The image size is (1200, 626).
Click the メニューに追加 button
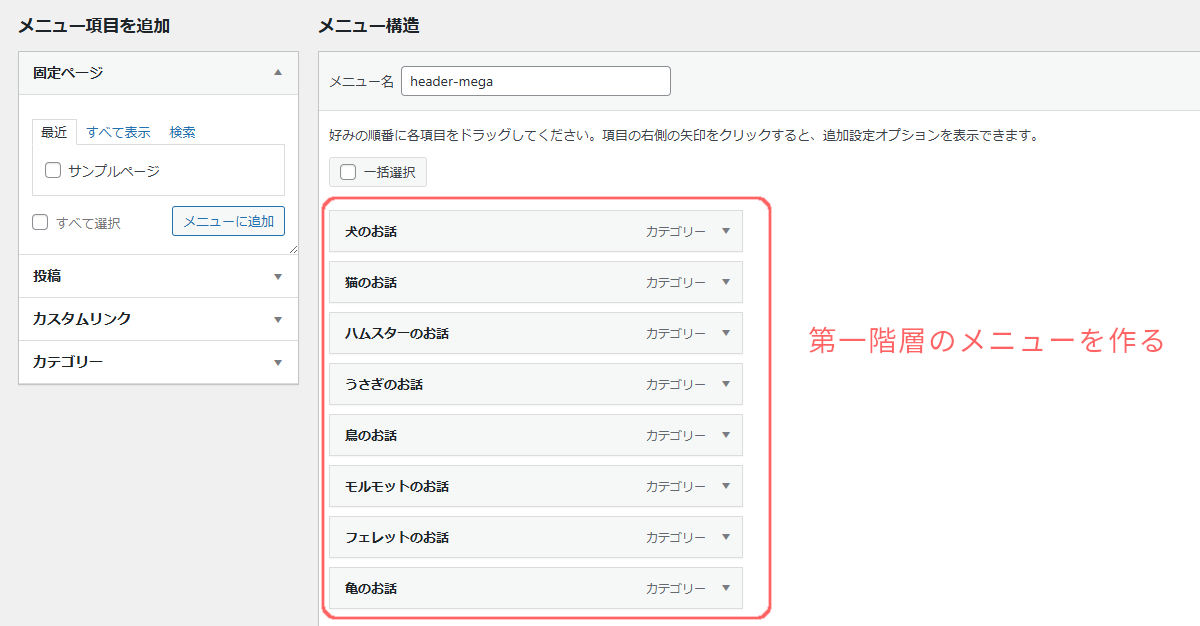[x=228, y=221]
